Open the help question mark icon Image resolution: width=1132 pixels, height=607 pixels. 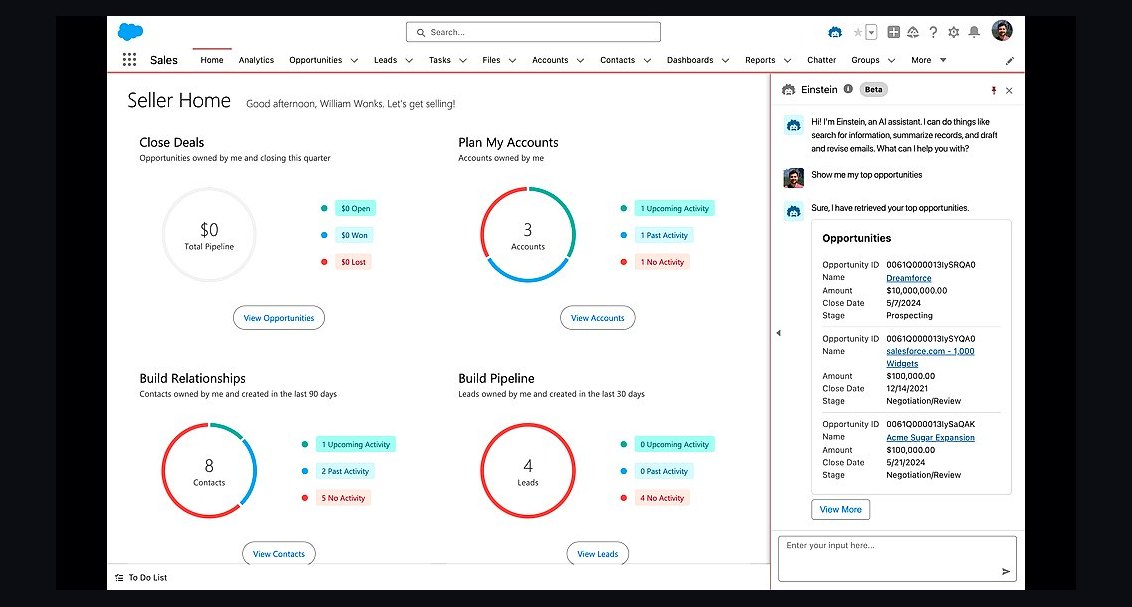(x=933, y=32)
